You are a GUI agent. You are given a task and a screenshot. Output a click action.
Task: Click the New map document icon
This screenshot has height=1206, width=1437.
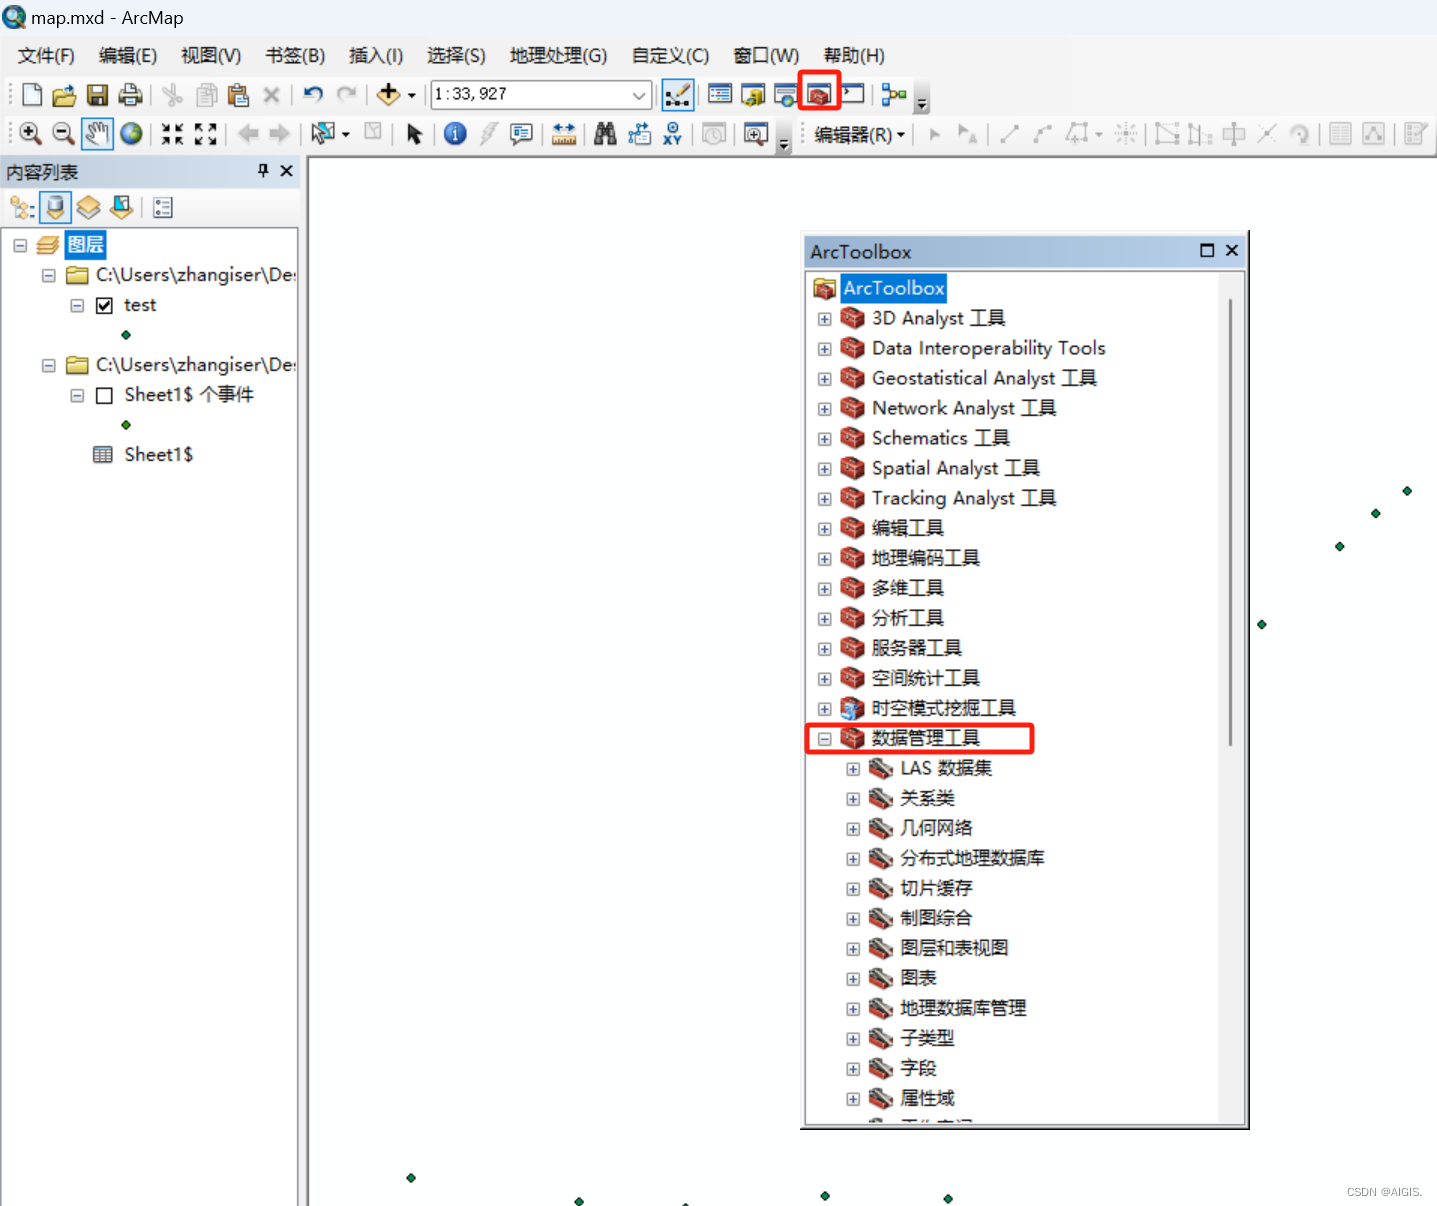pos(32,95)
